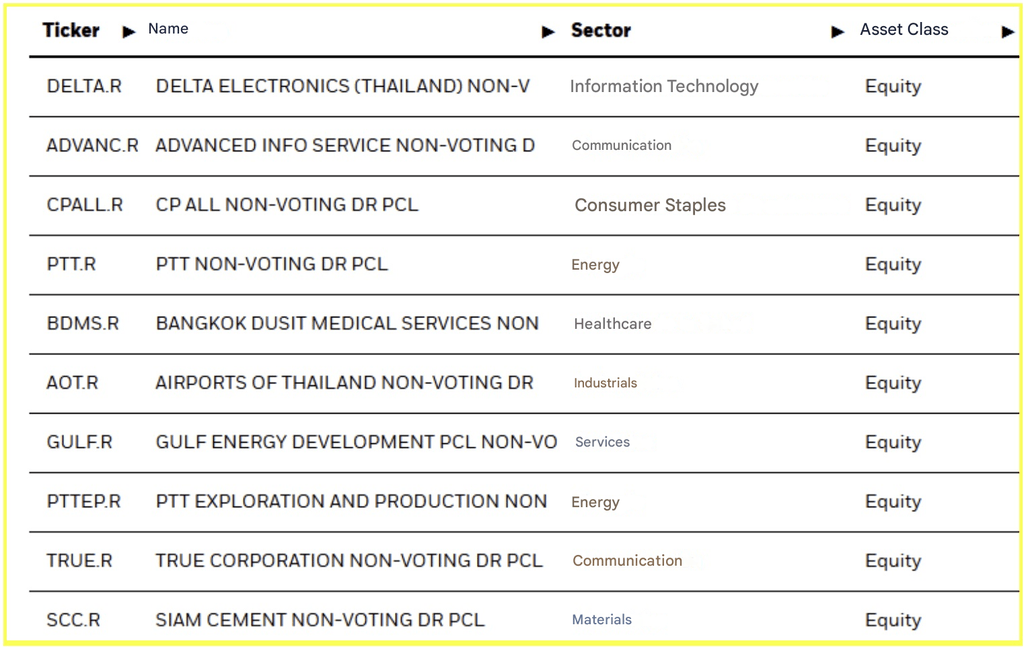Viewport: 1024px width, 647px height.
Task: Select BDMS.R ticker cell
Action: point(83,323)
